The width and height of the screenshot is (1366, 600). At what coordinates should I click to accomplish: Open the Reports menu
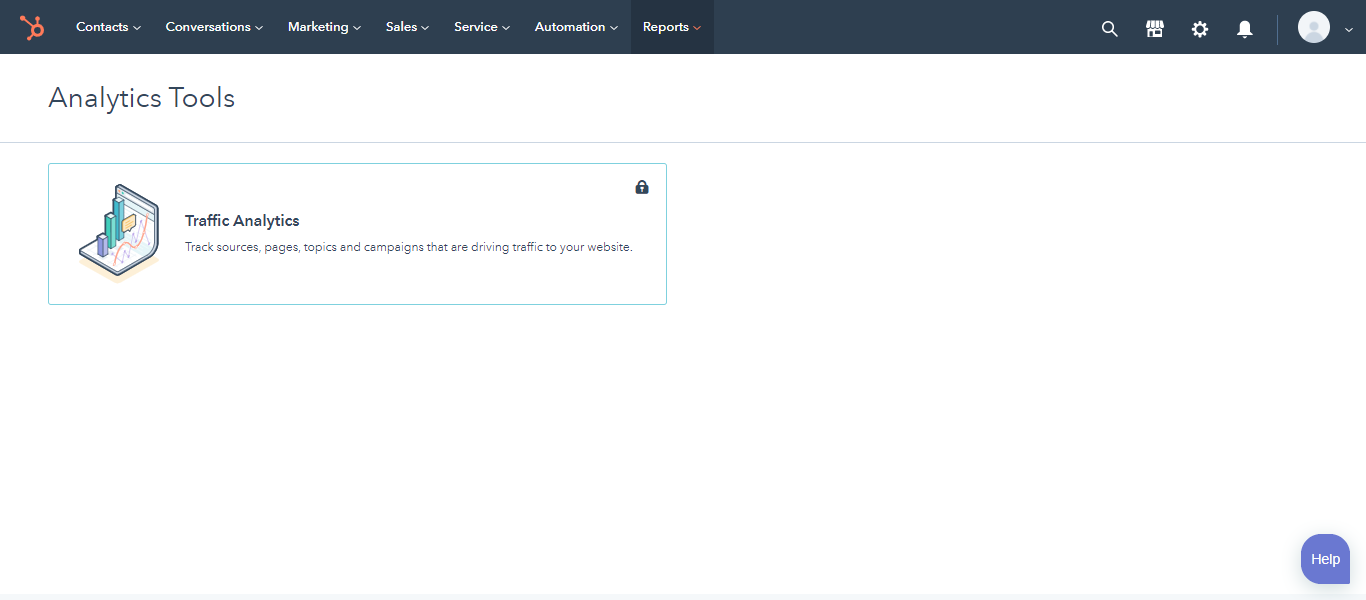click(x=672, y=27)
